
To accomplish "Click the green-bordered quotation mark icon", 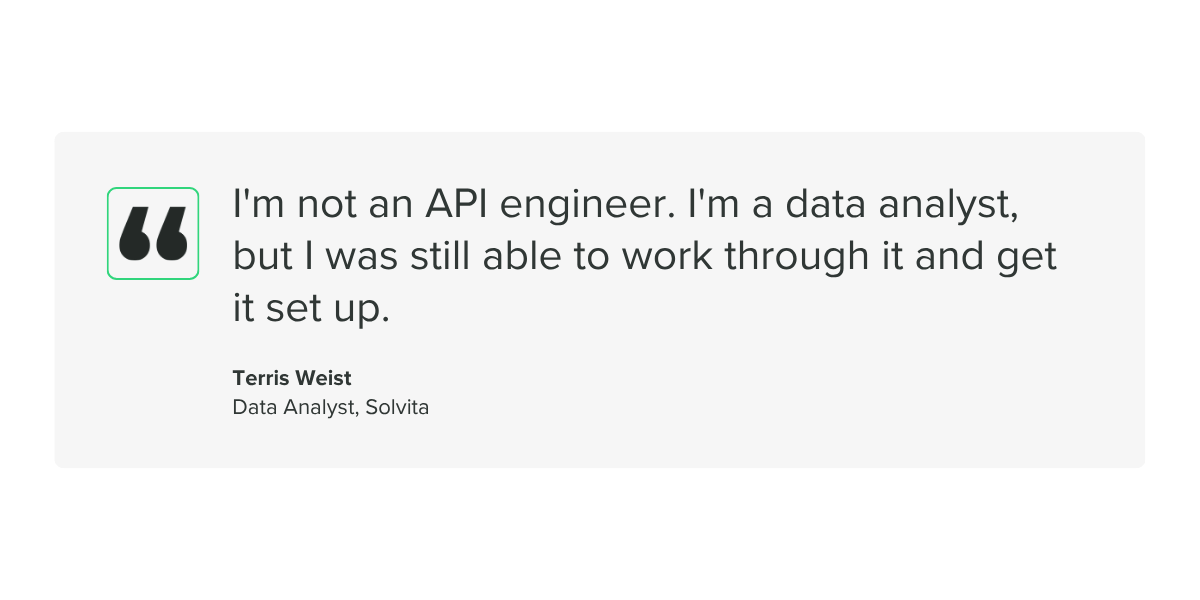I will click(x=153, y=233).
